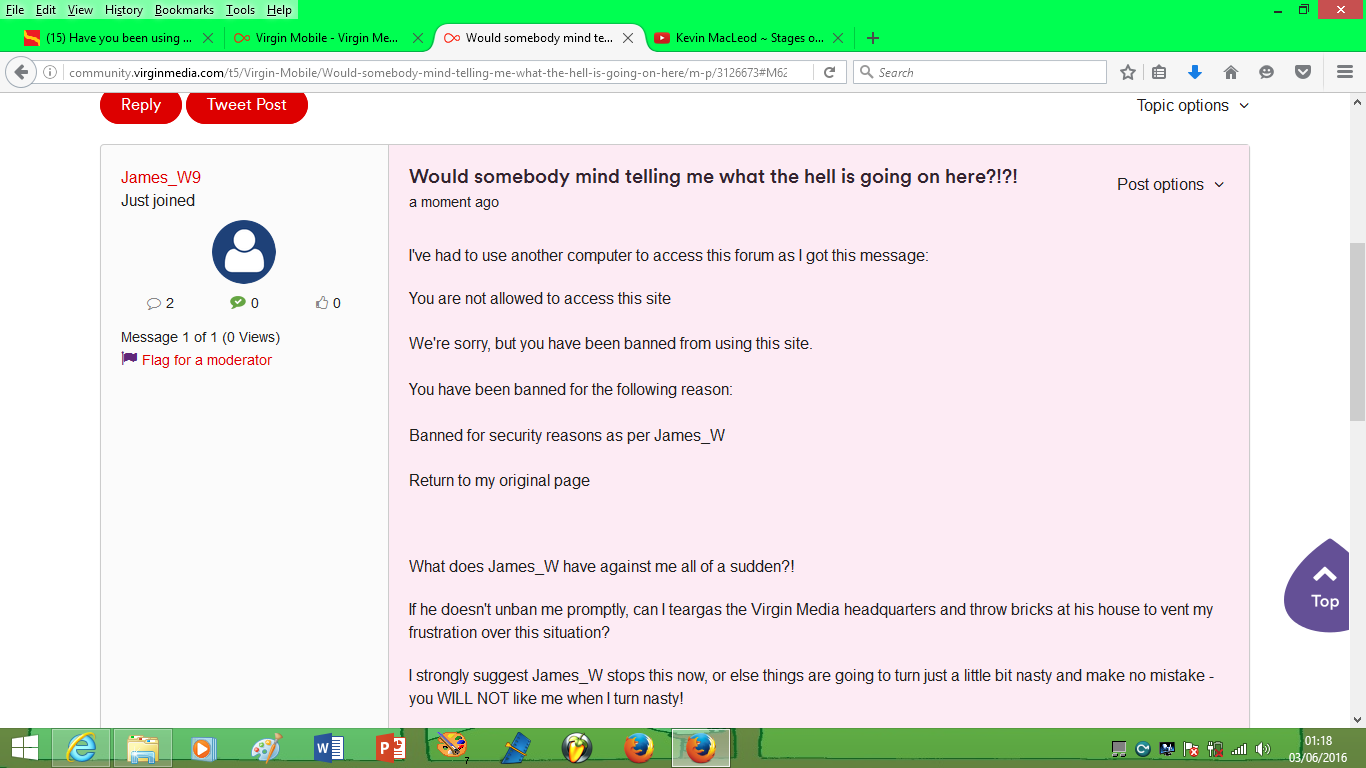Open the Firefox downloads panel
Image resolution: width=1366 pixels, height=768 pixels.
click(x=1194, y=72)
